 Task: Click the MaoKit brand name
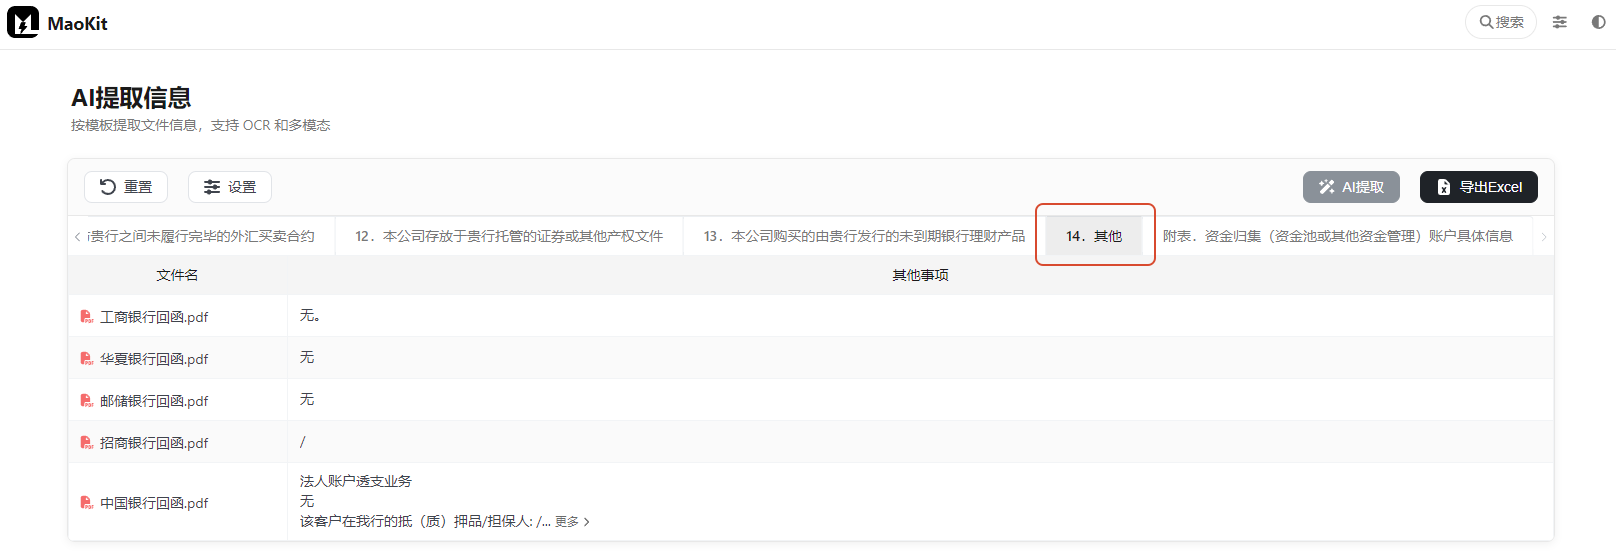[77, 23]
